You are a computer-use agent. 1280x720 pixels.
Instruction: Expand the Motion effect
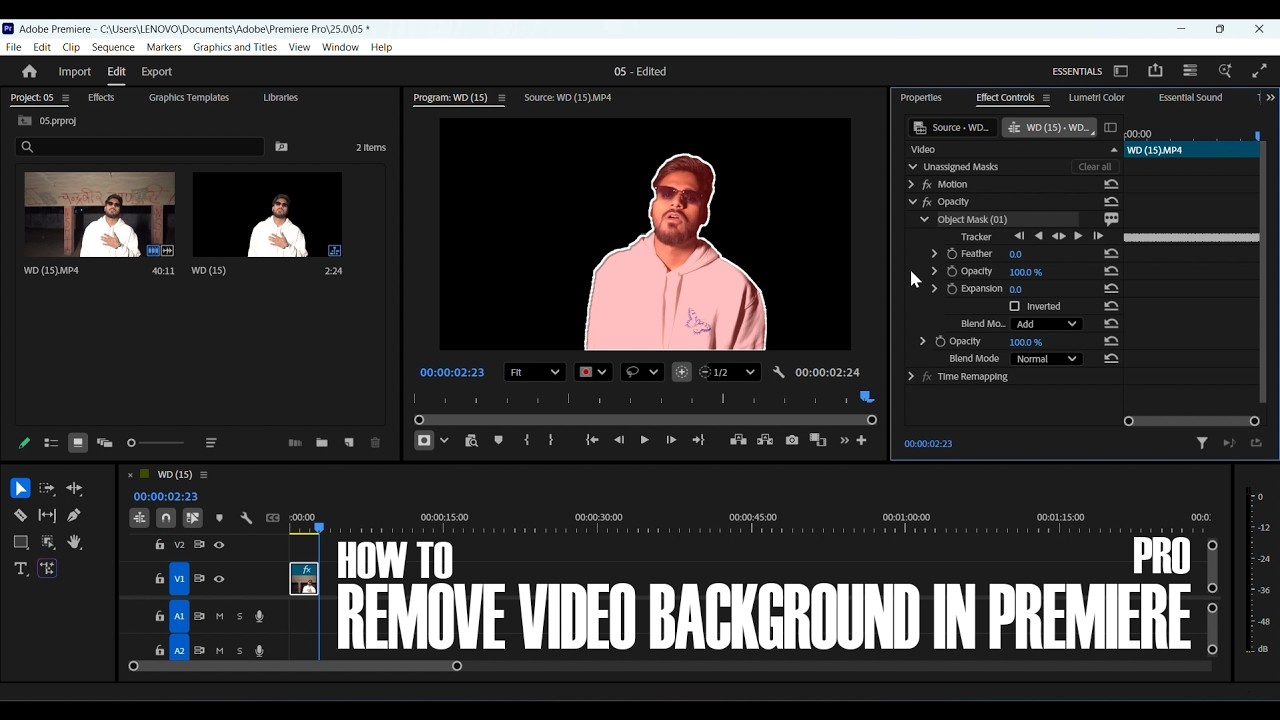point(911,184)
